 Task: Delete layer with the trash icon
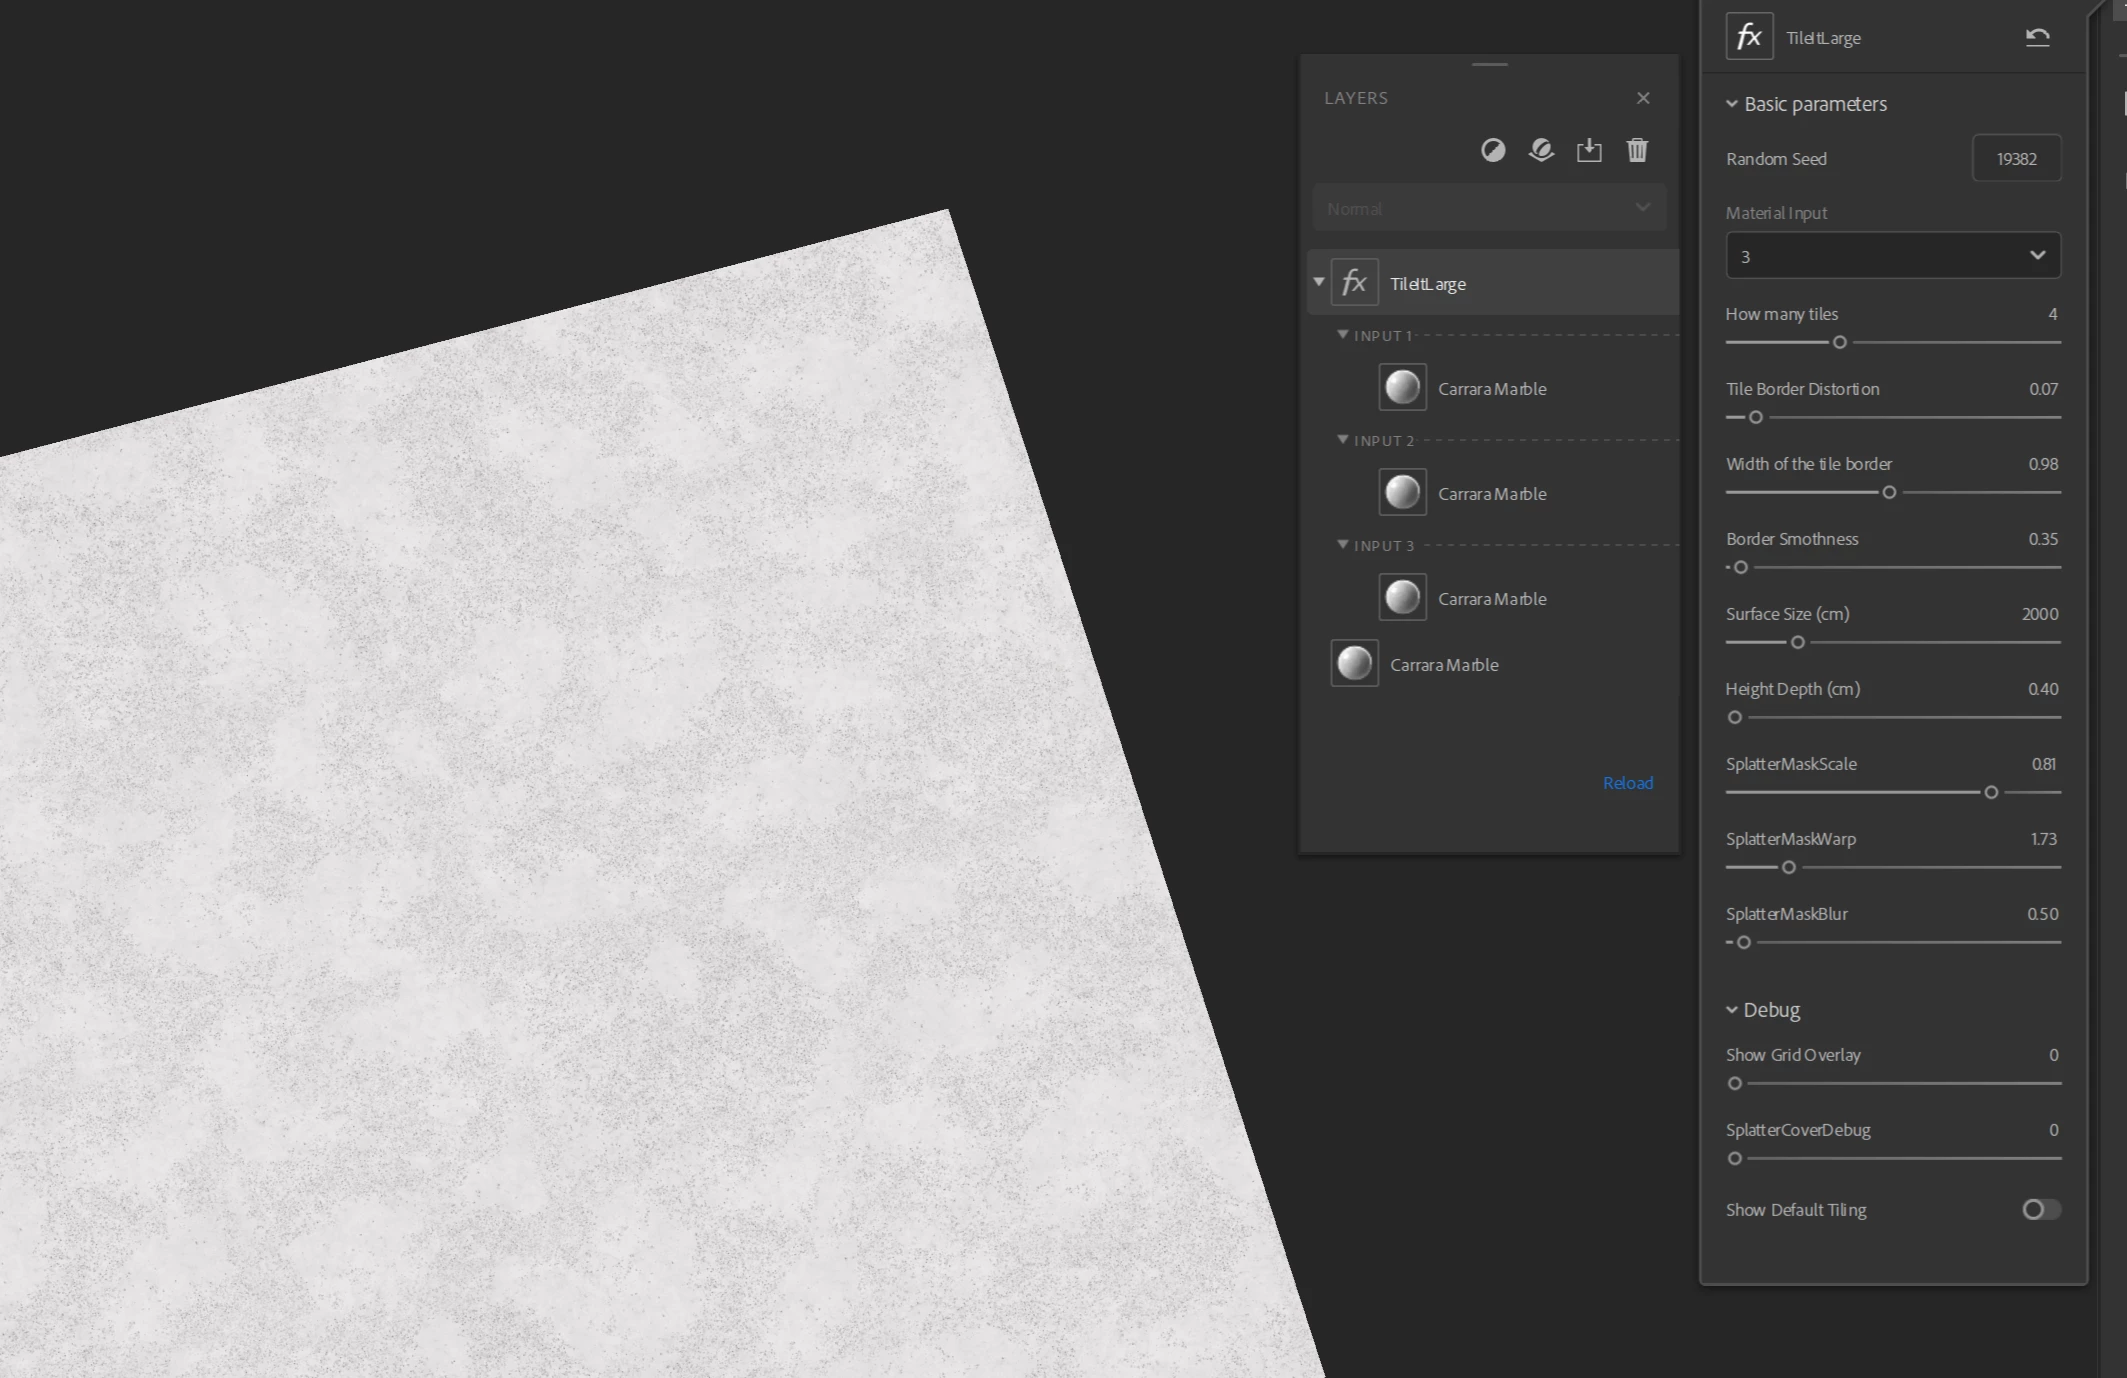(1637, 150)
